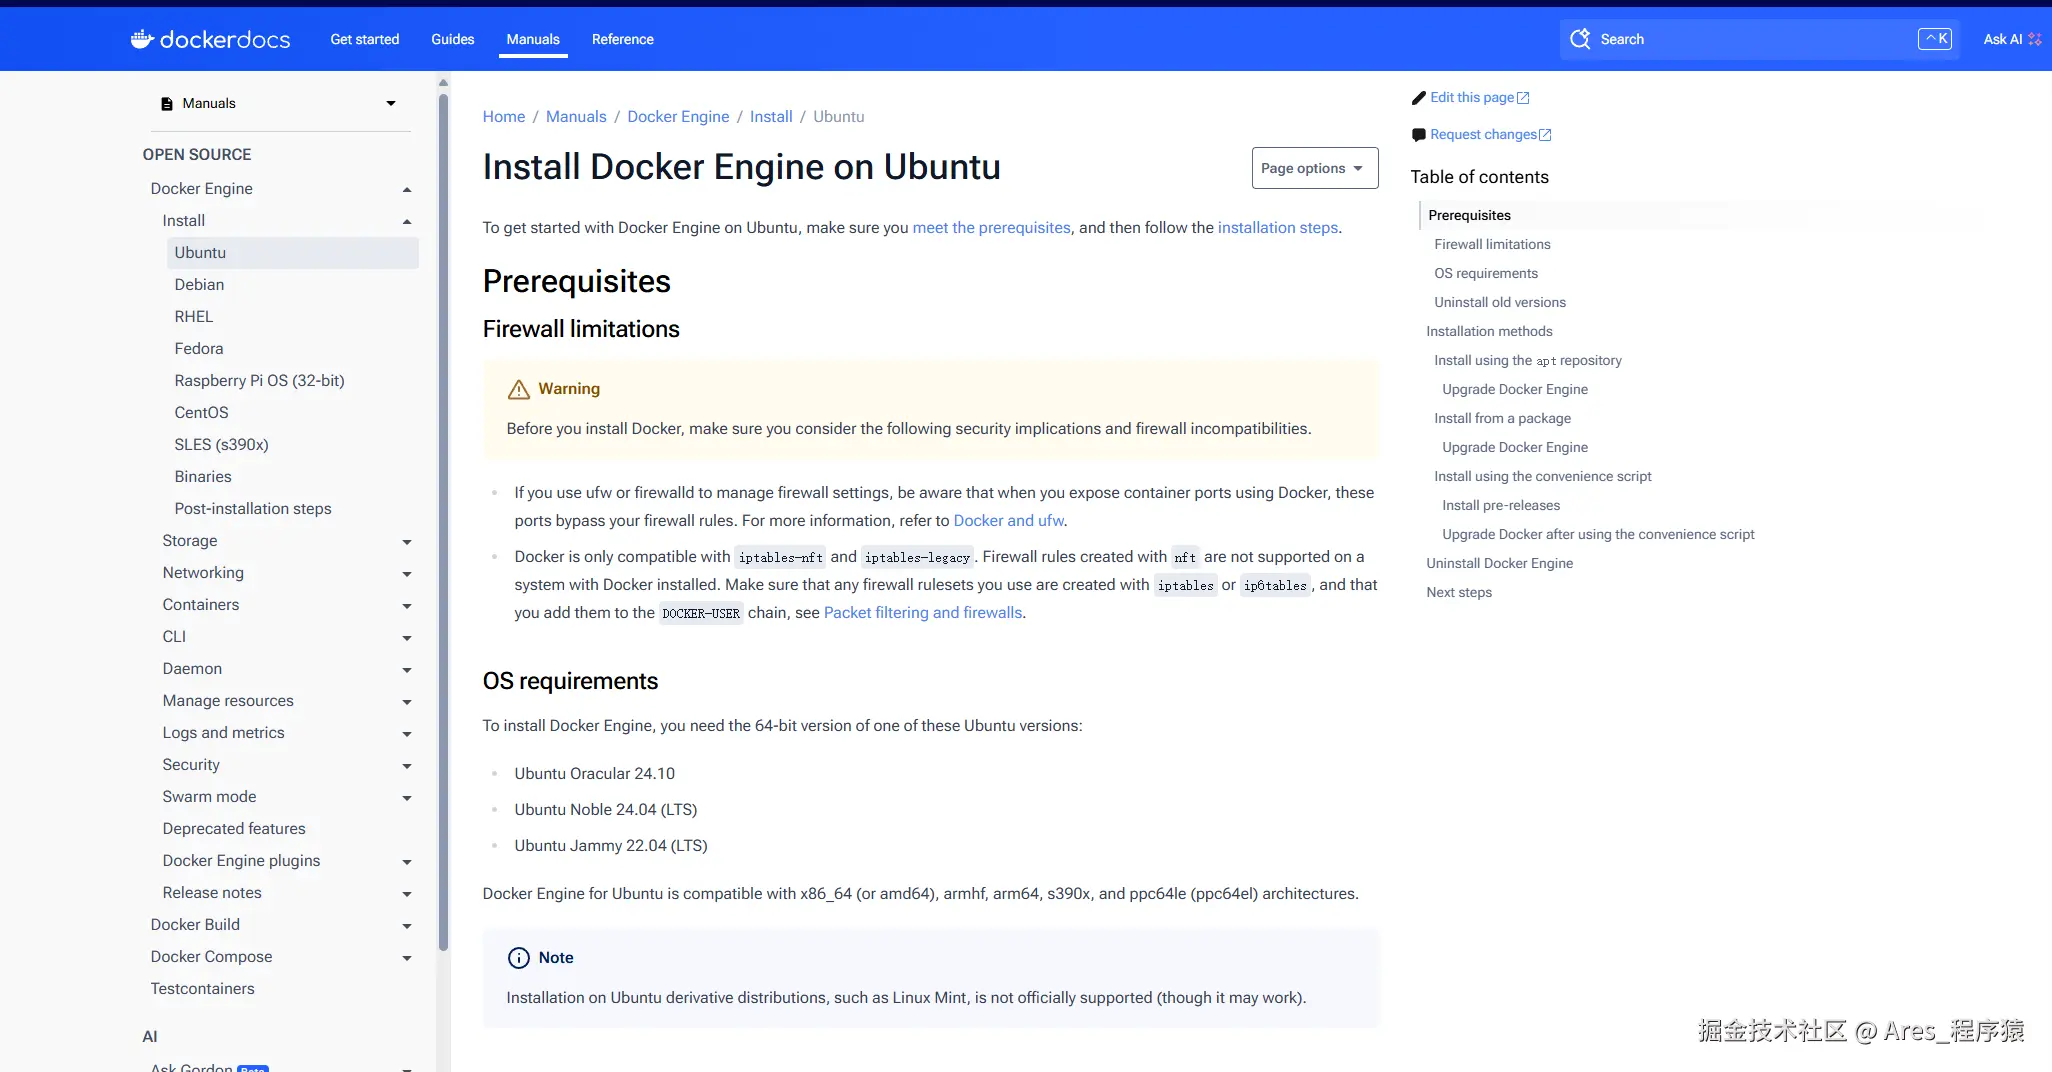Go to Docker Engine in the breadcrumb
Image resolution: width=2052 pixels, height=1072 pixels.
[678, 117]
